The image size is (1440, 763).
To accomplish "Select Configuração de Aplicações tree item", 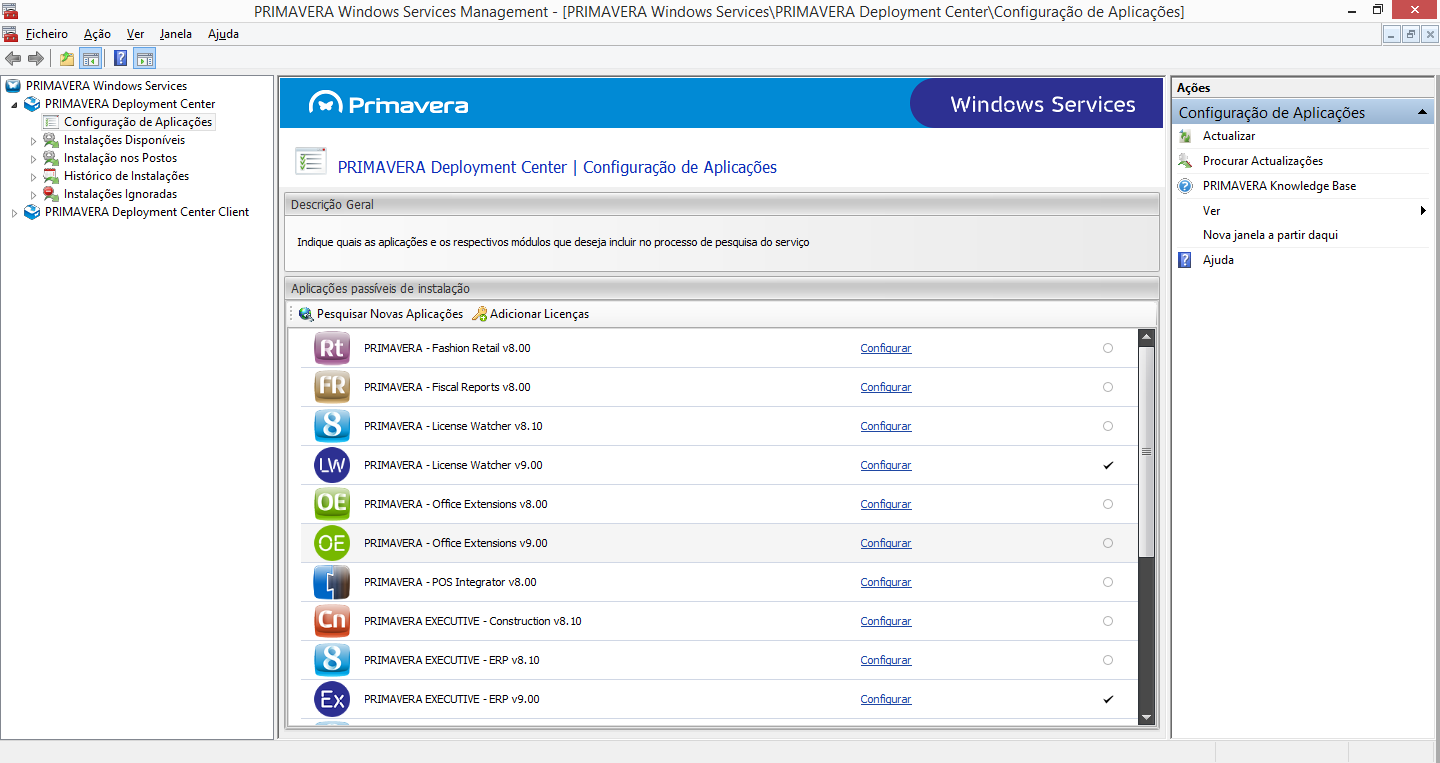I will coord(138,122).
